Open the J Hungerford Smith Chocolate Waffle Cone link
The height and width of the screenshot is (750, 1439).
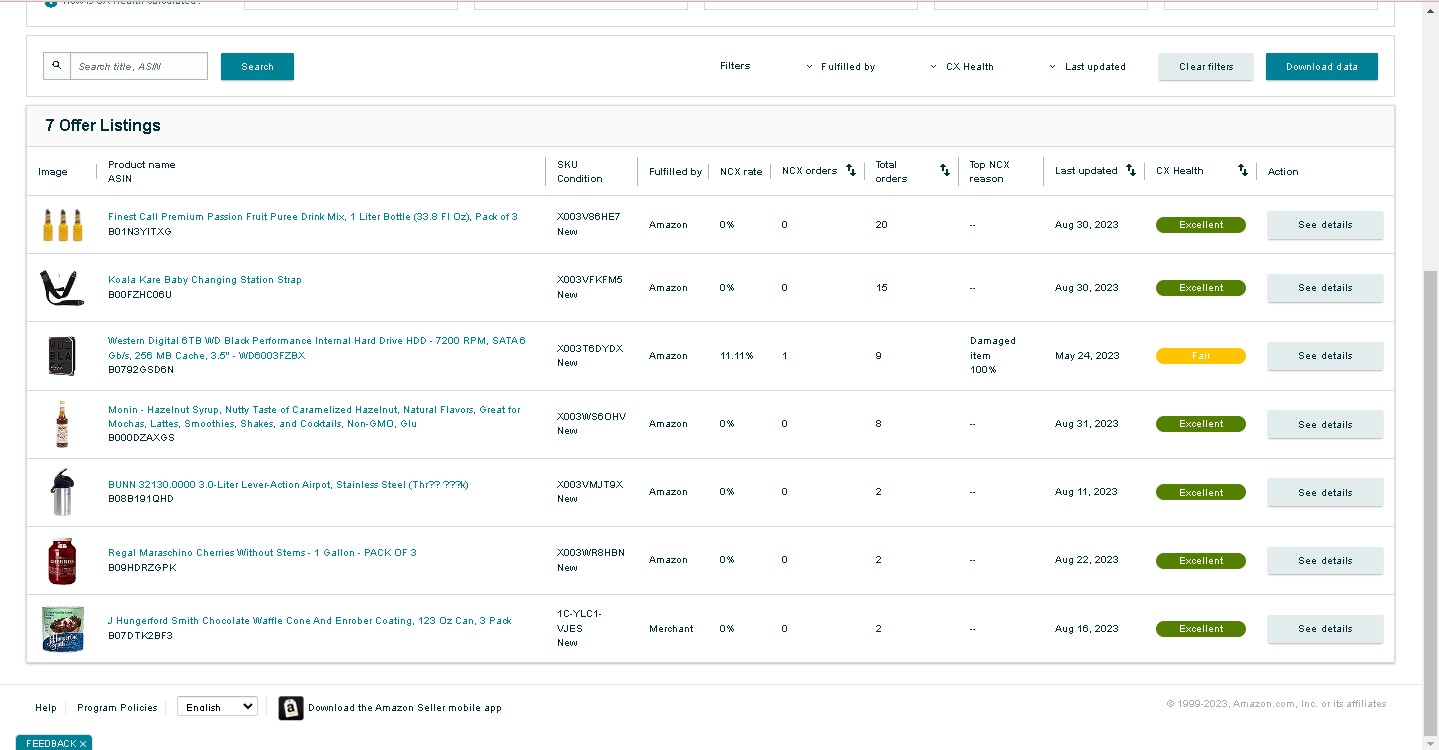[x=309, y=621]
